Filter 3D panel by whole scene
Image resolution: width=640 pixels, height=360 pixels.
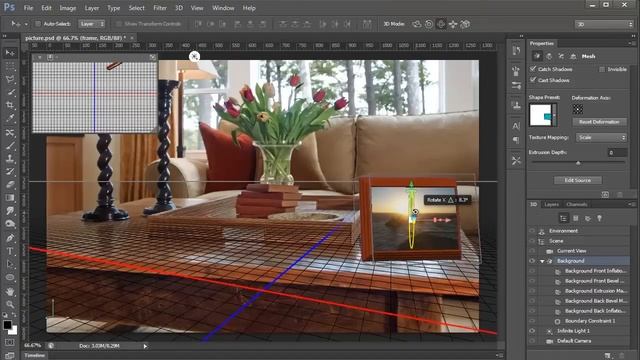tap(564, 218)
